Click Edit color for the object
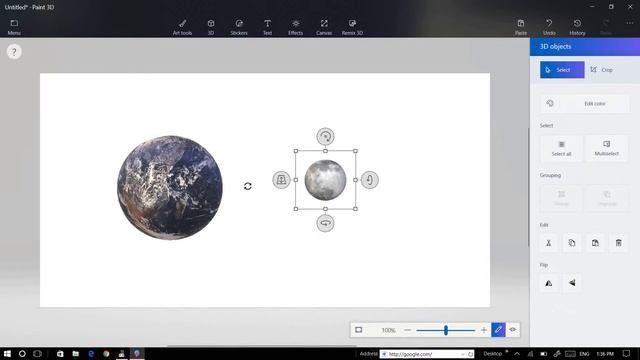Screen dimensions: 640x360 pyautogui.click(x=584, y=104)
